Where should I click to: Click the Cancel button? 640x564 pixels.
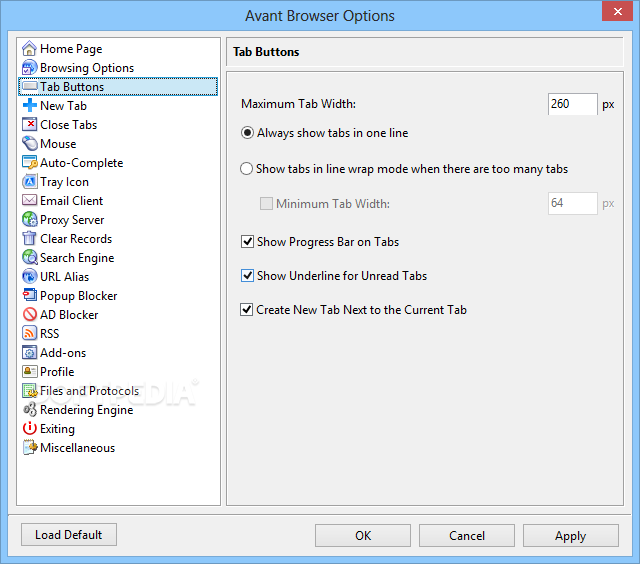click(x=467, y=535)
